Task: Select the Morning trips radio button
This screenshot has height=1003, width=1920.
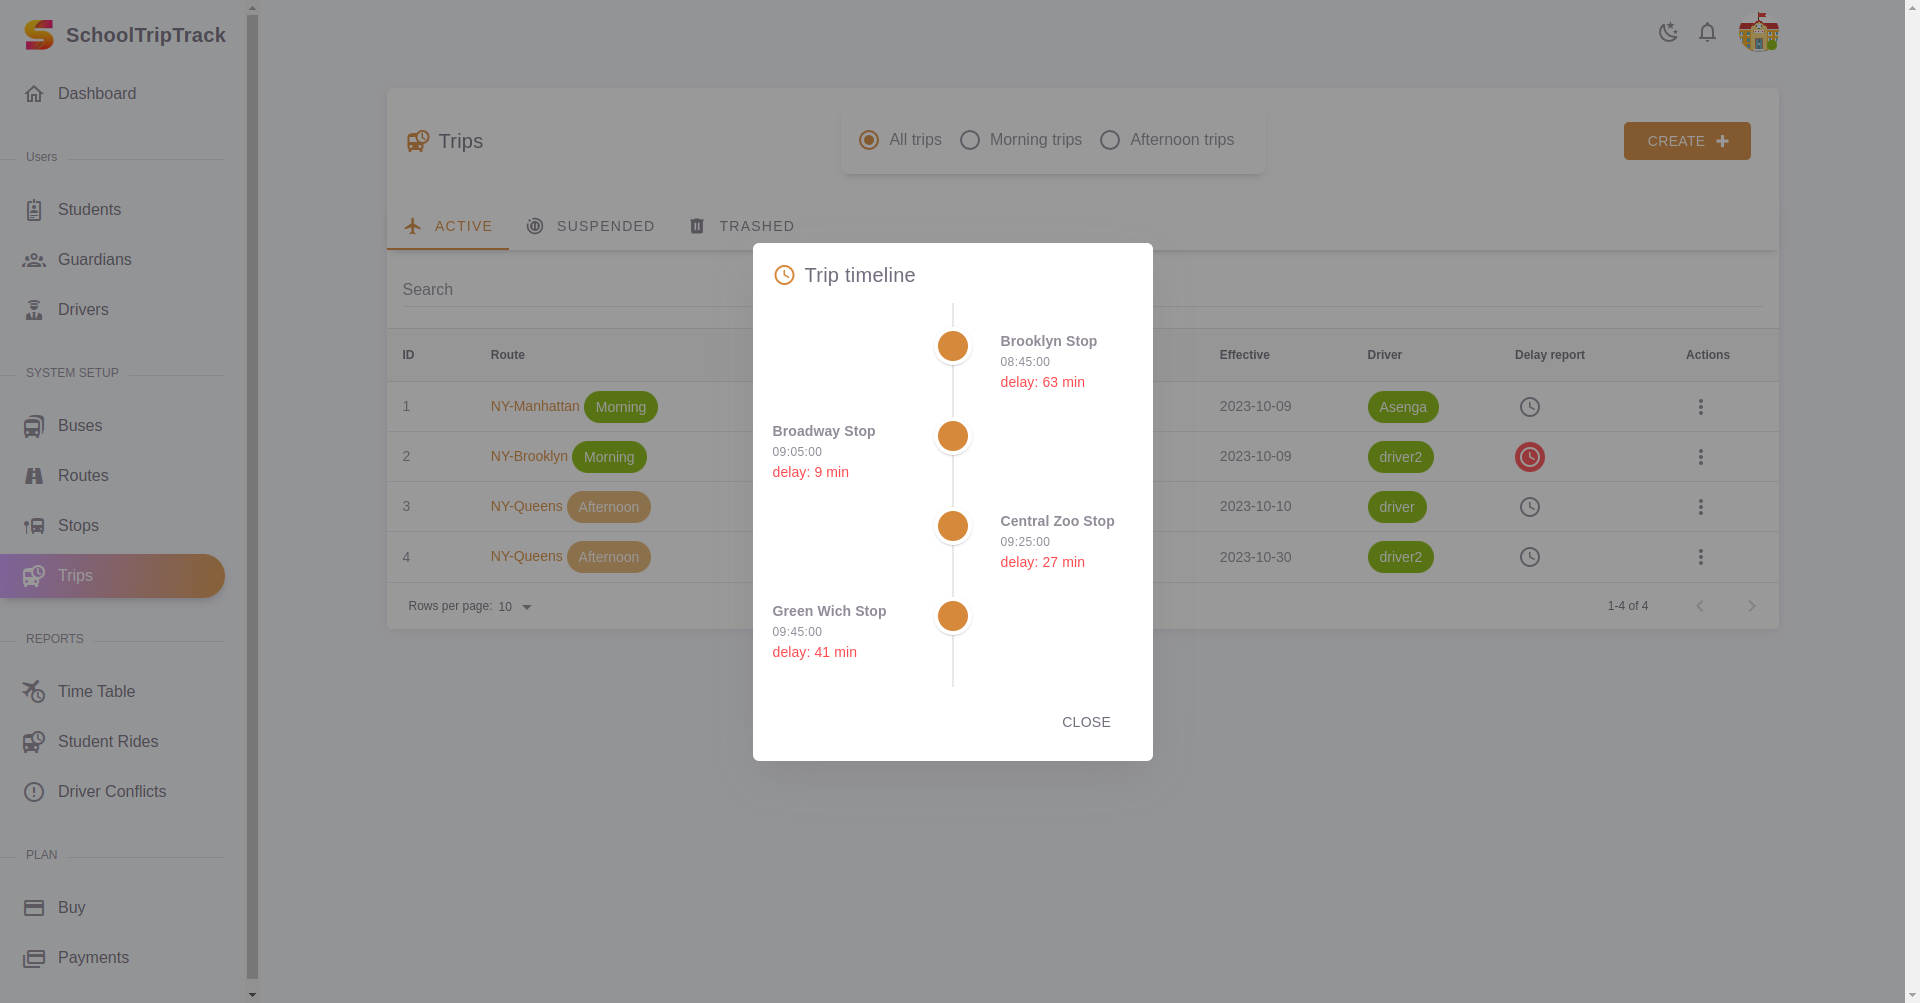Action: (969, 140)
